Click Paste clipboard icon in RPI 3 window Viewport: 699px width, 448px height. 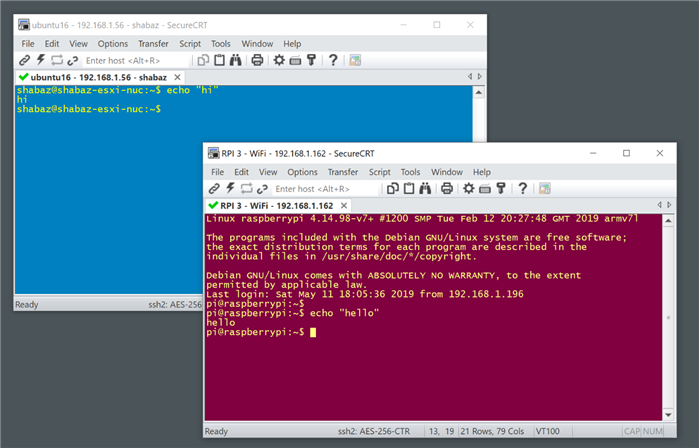coord(409,188)
